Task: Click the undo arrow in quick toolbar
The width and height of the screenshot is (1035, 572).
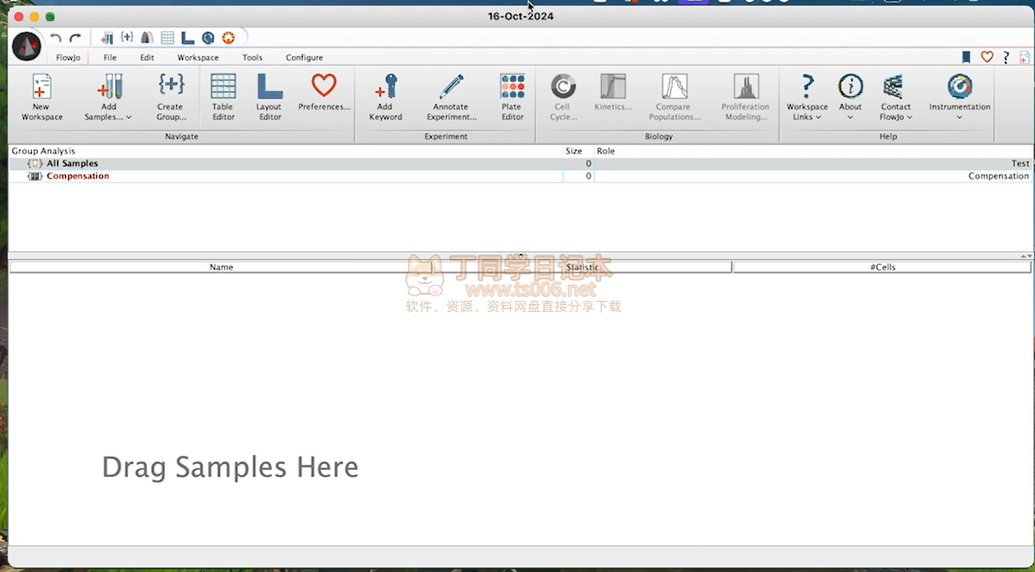Action: [56, 38]
